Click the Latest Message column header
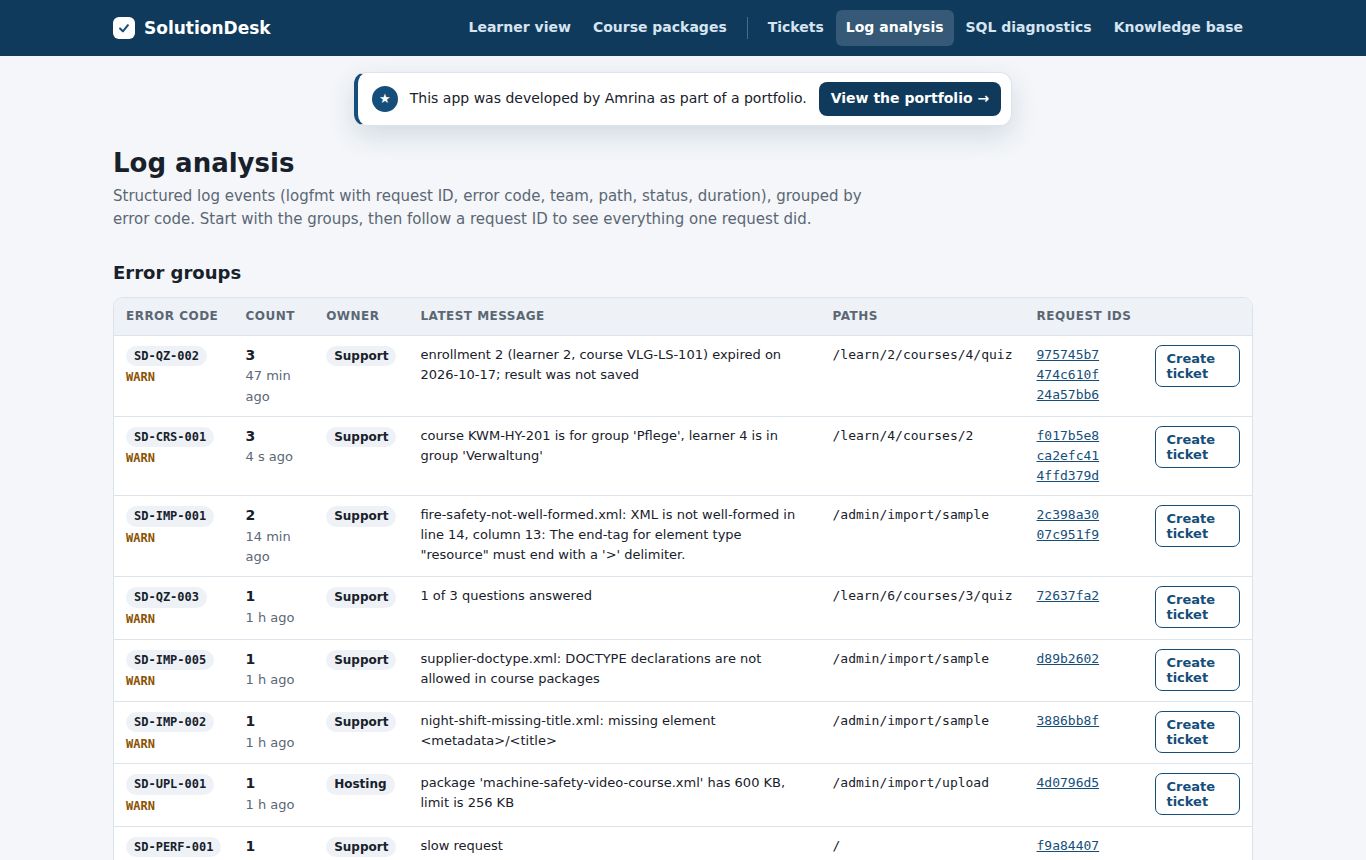 [483, 316]
